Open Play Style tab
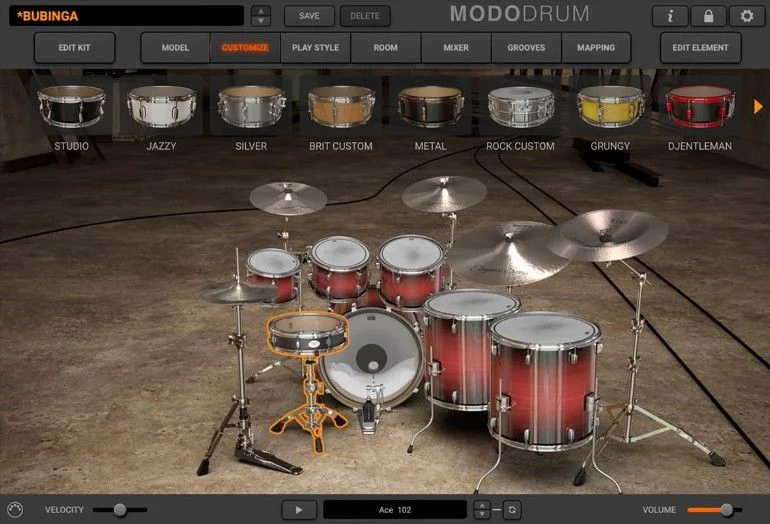 point(315,48)
